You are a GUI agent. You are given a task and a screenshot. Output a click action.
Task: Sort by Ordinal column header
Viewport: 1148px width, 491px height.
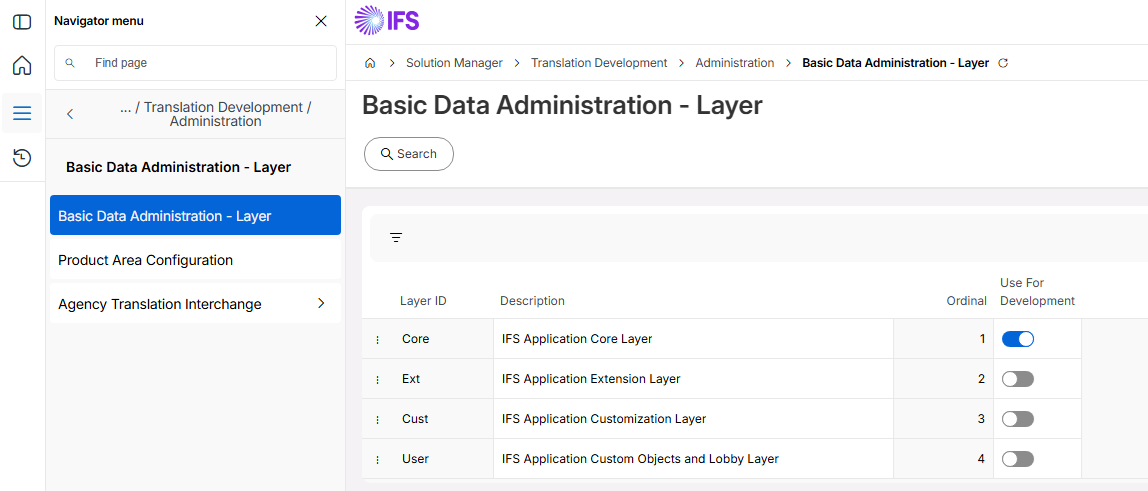pyautogui.click(x=966, y=301)
